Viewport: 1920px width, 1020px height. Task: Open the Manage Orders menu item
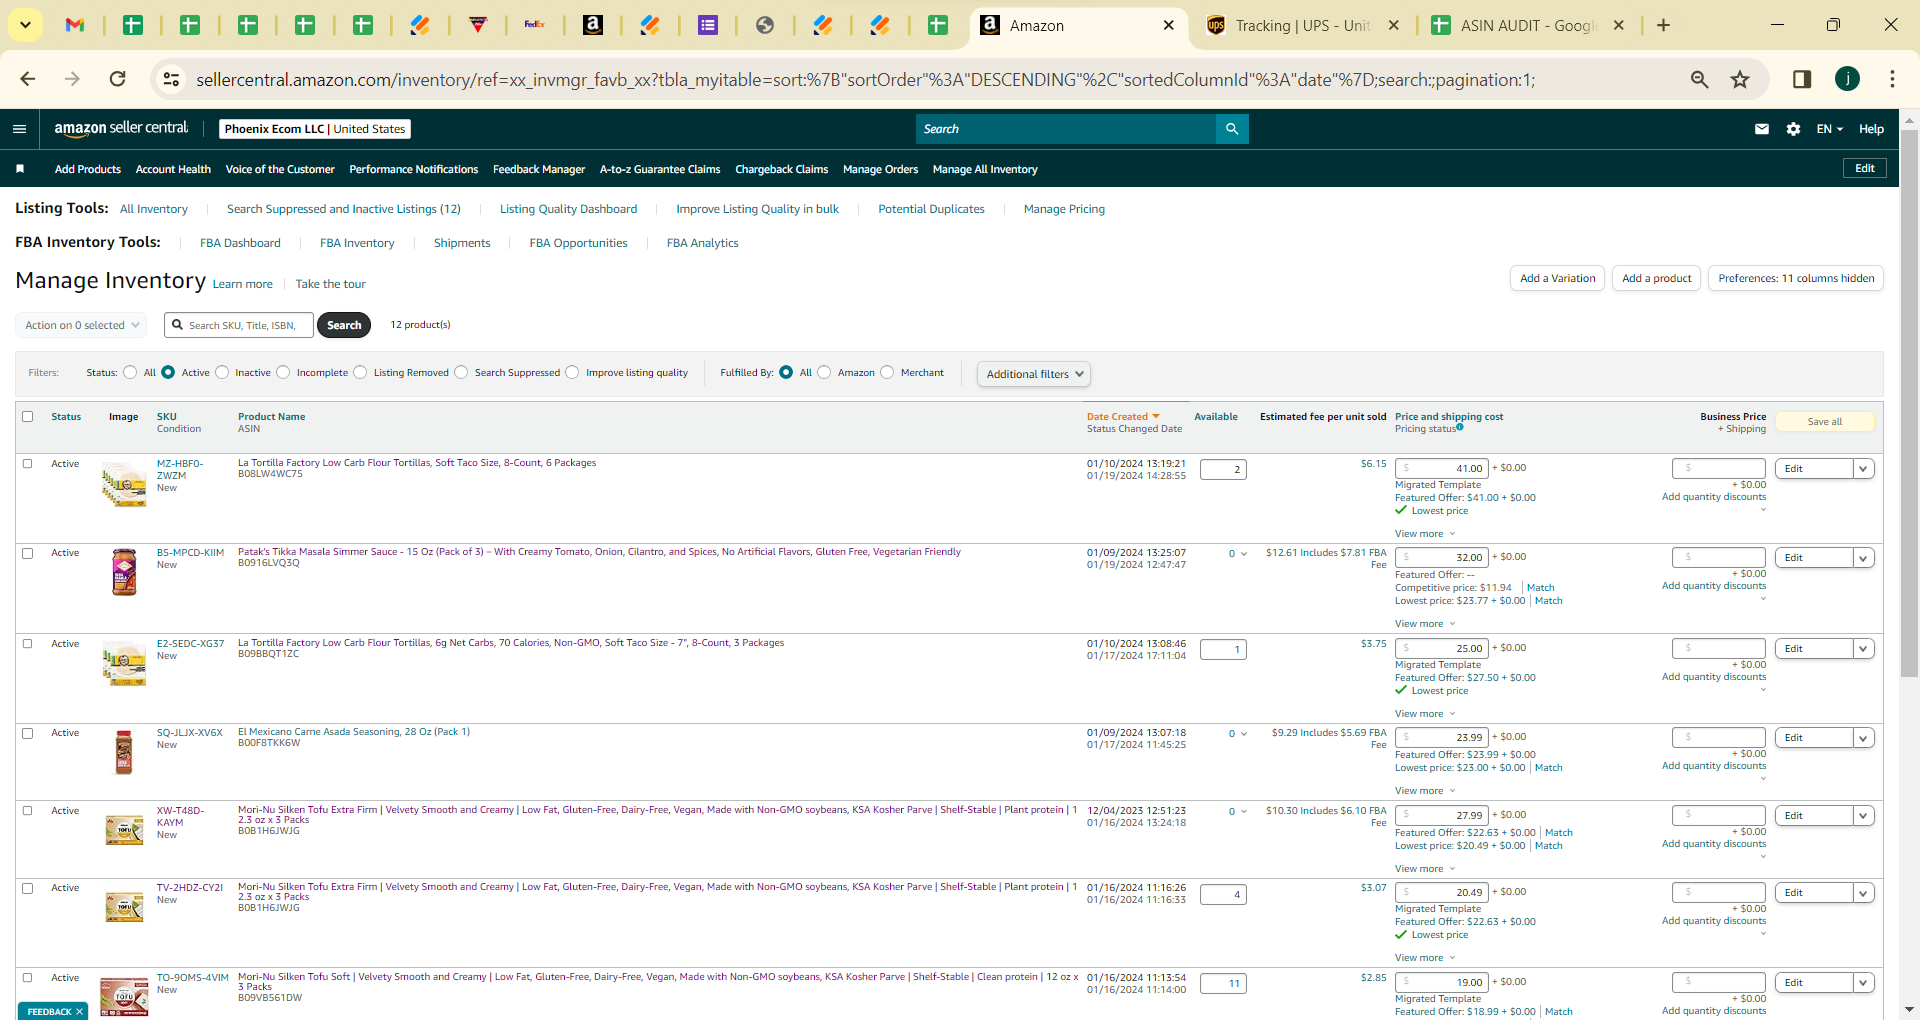tap(880, 169)
